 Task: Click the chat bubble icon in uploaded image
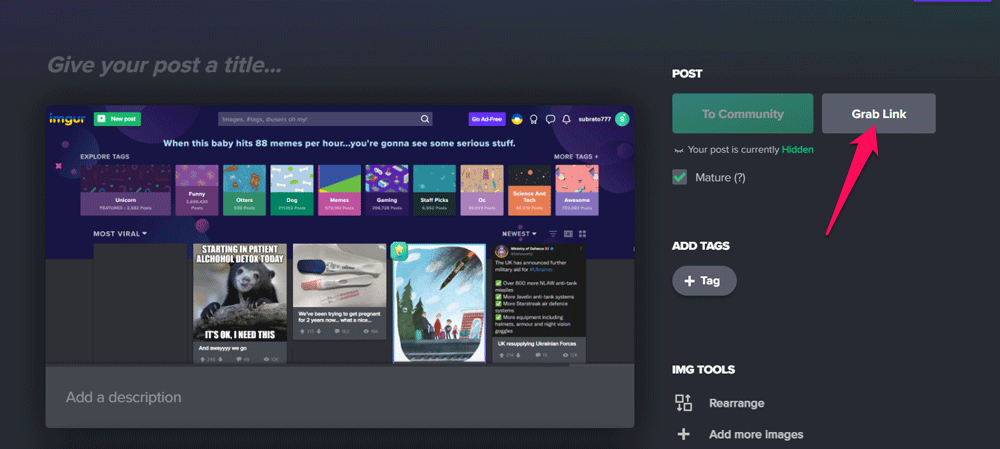[550, 119]
